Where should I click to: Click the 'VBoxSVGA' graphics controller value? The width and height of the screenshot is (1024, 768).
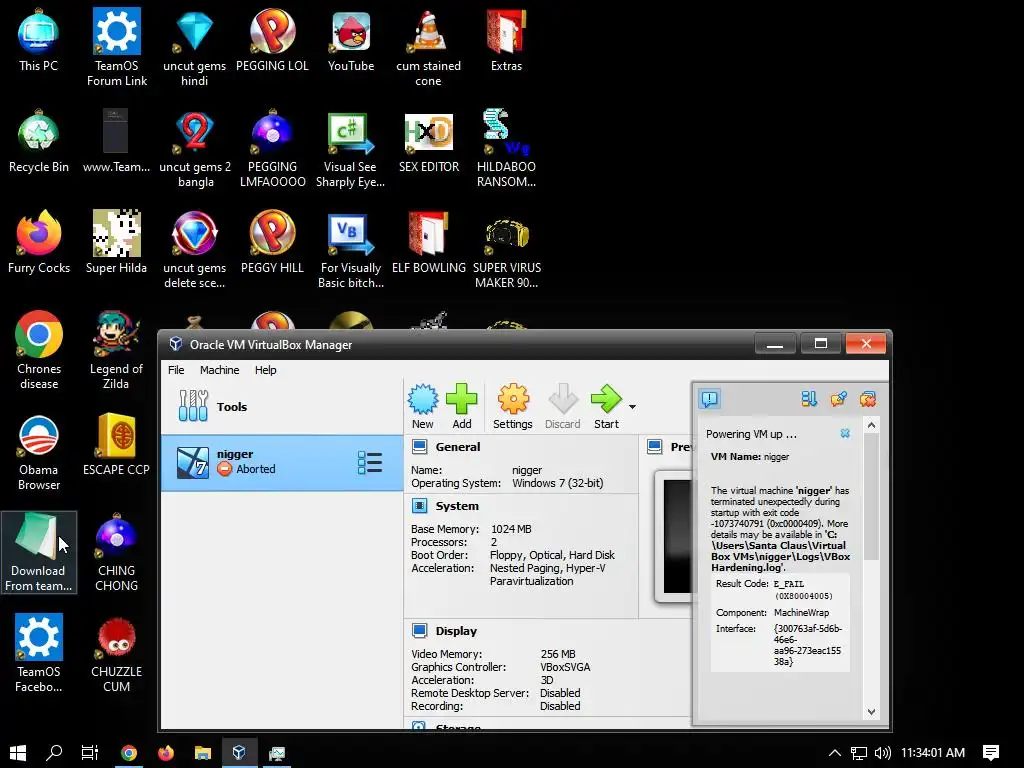565,667
